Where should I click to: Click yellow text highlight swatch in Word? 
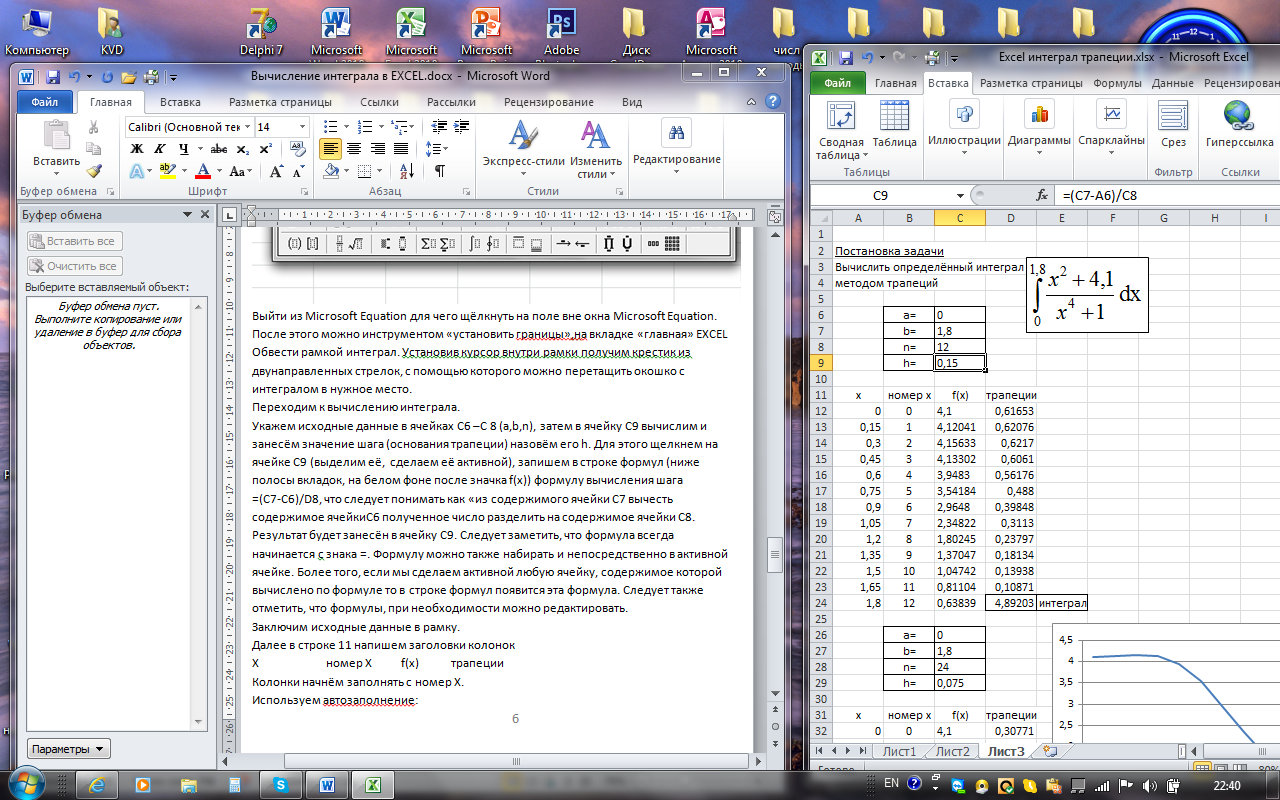tap(169, 171)
